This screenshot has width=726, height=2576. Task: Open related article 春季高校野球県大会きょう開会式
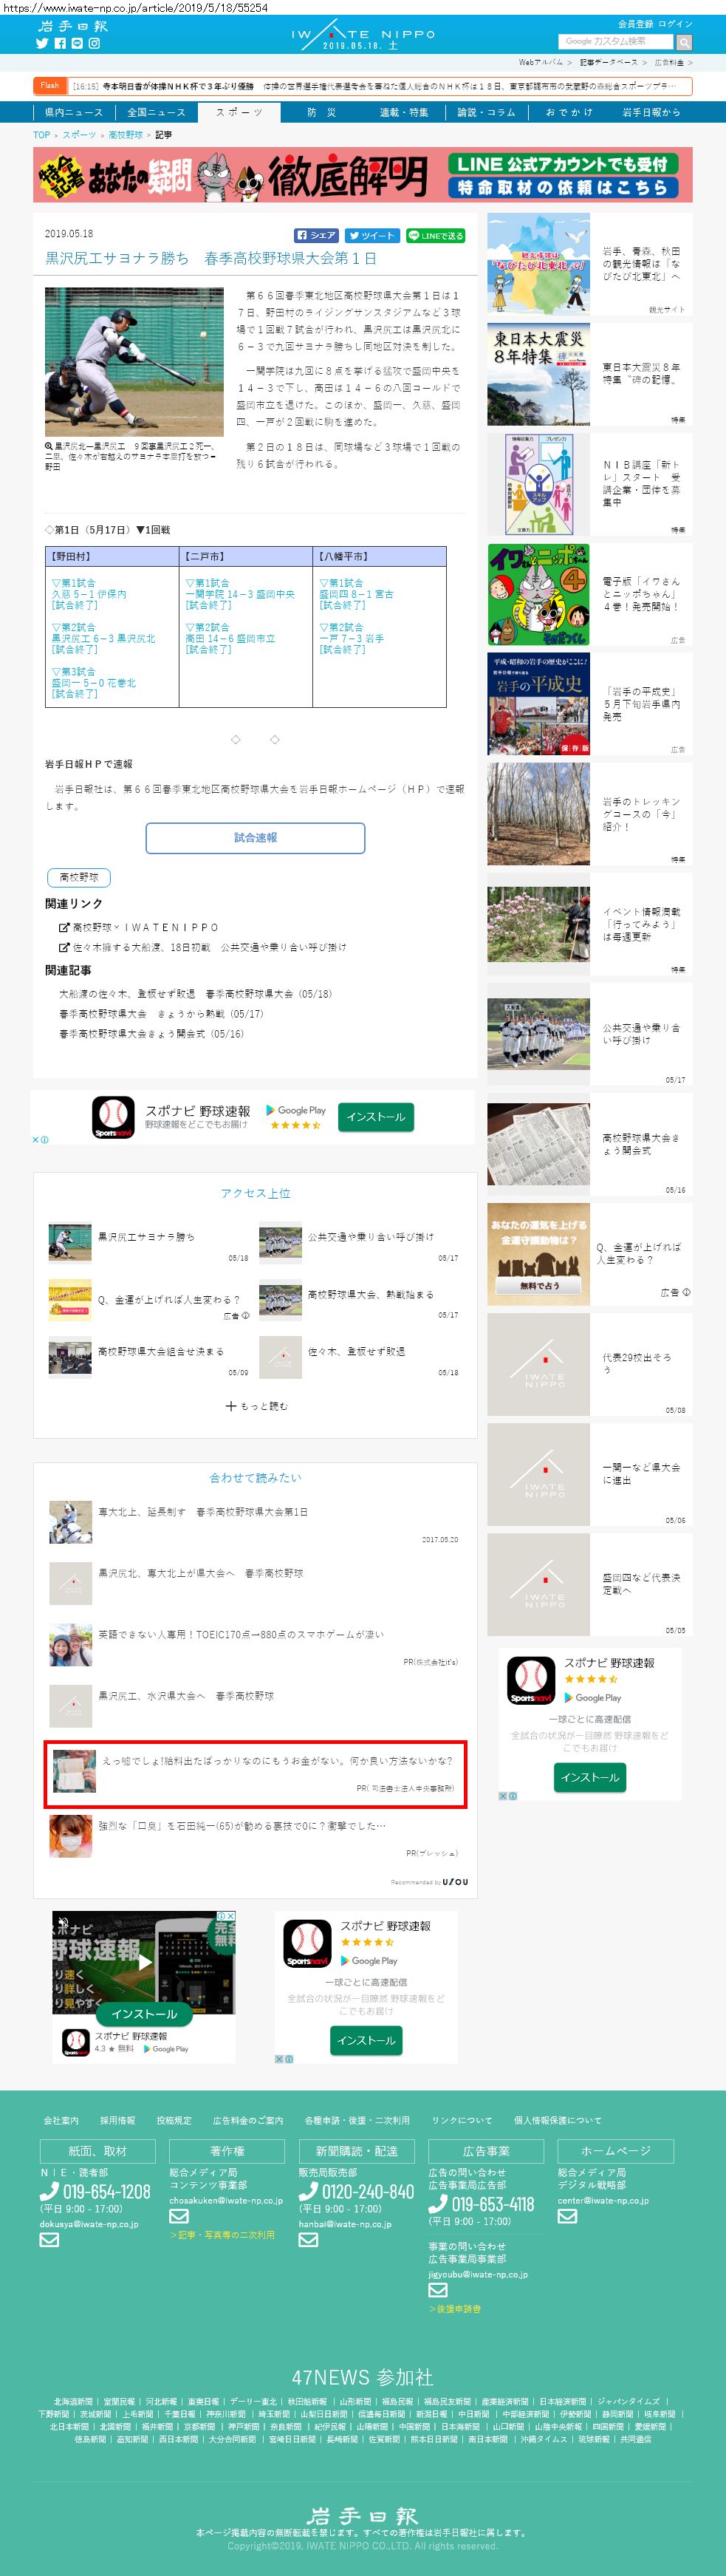tap(151, 1034)
